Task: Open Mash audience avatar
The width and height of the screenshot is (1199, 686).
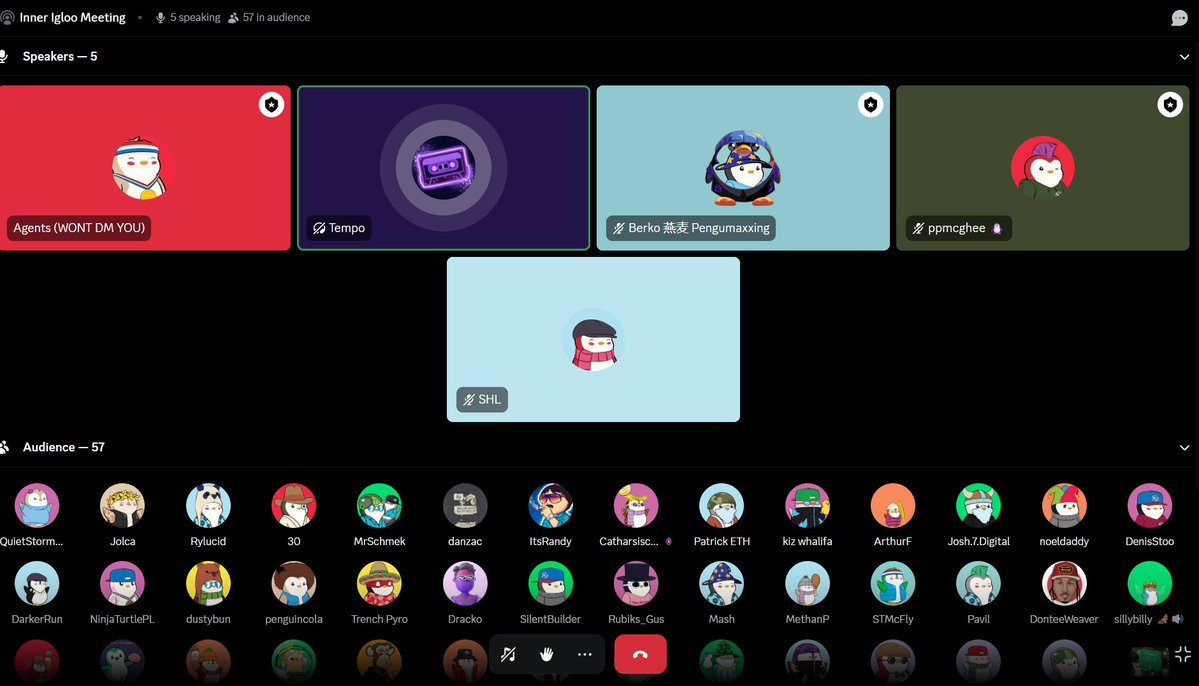Action: [x=722, y=584]
